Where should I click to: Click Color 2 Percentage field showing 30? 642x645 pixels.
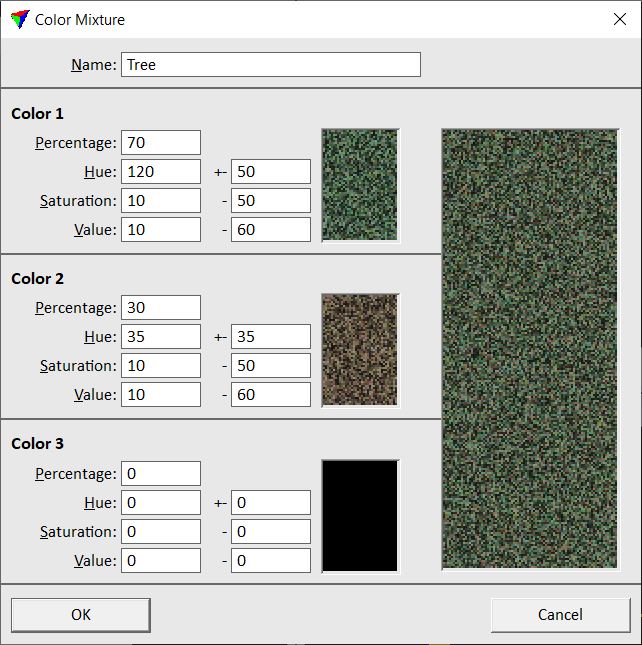161,308
